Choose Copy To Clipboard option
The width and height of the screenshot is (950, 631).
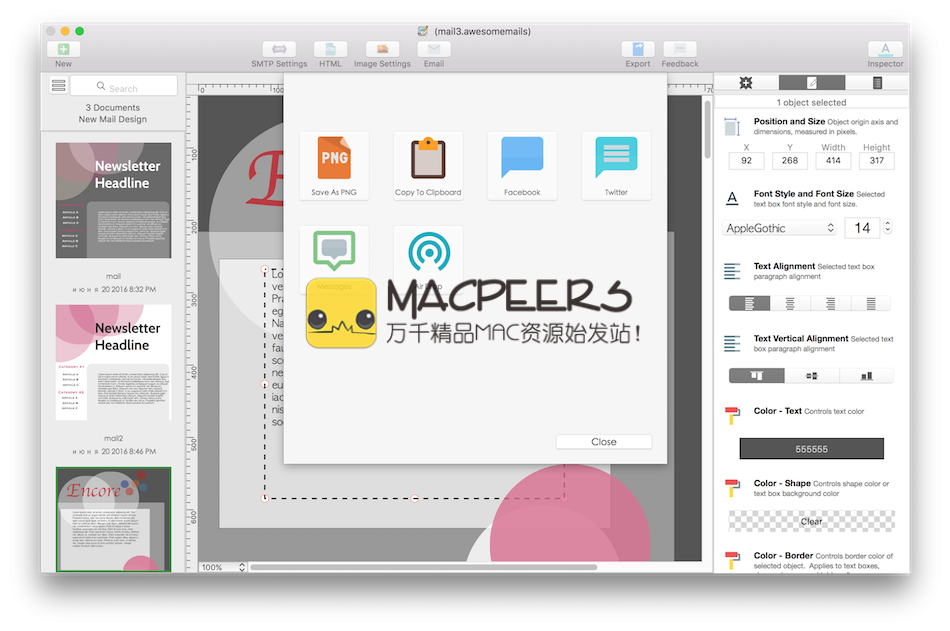click(x=428, y=165)
